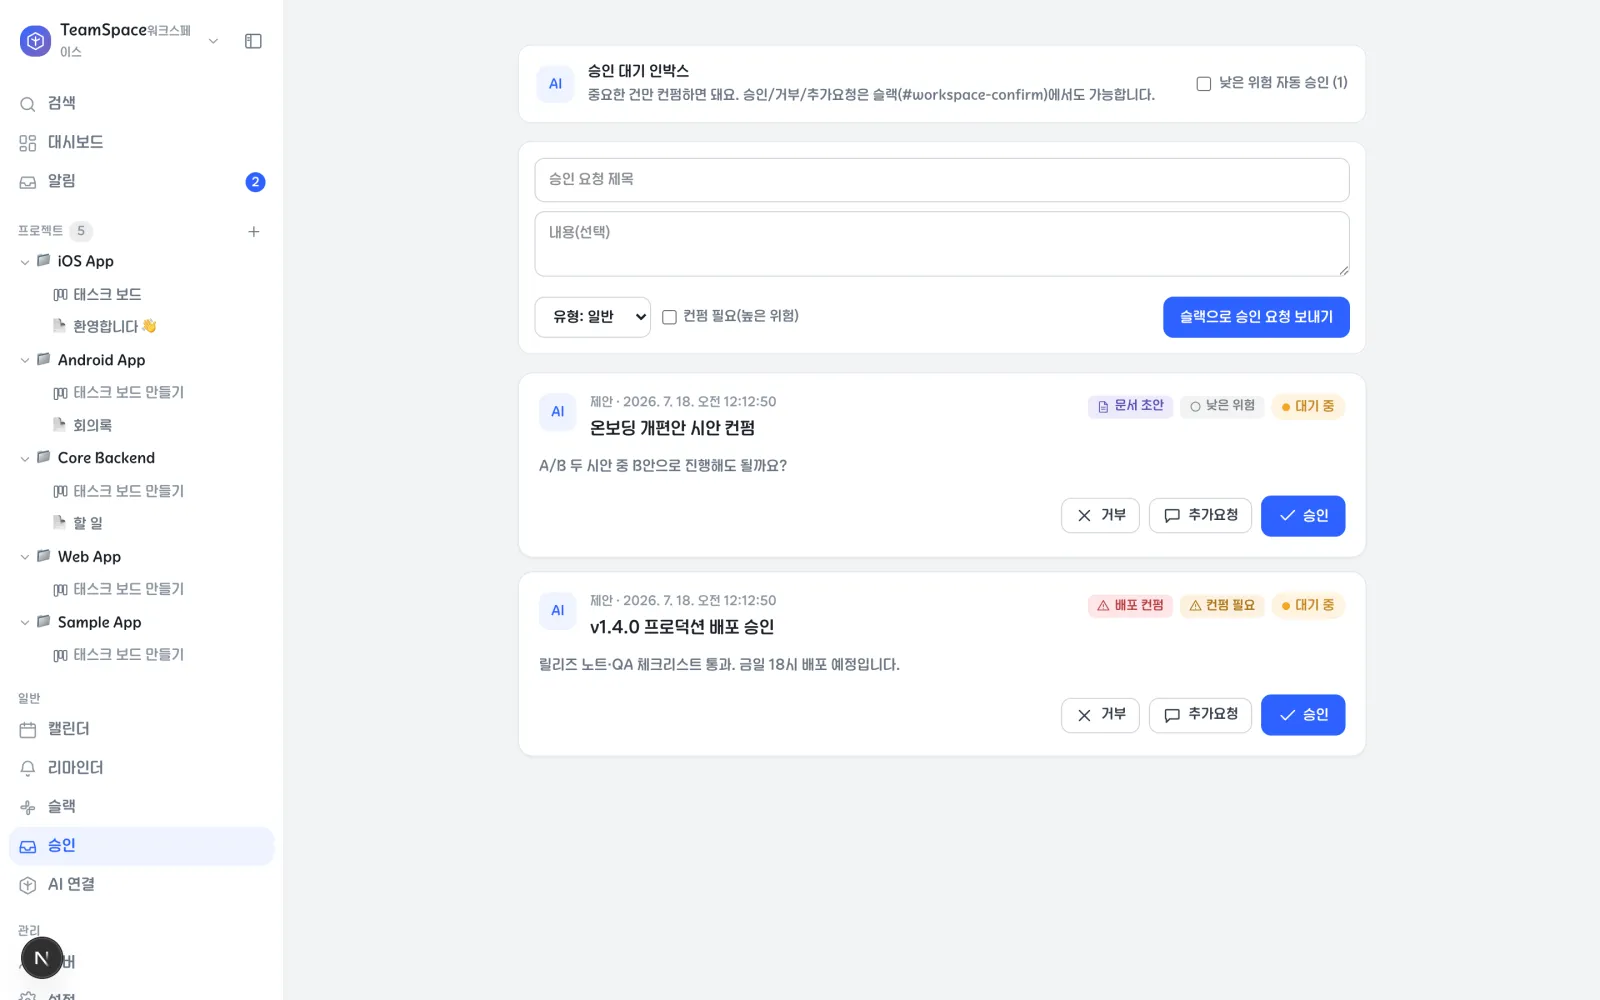Open 알림 notifications inbox
This screenshot has width=1600, height=1000.
(x=141, y=181)
